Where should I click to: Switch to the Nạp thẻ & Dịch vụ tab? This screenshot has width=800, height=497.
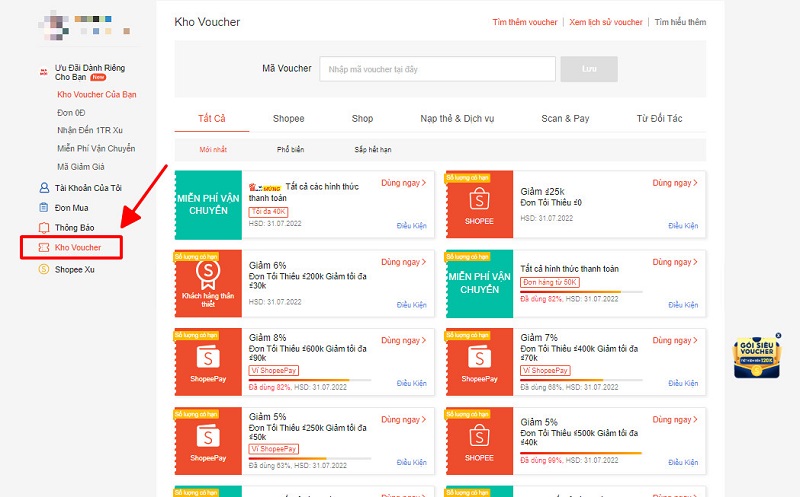tap(457, 118)
